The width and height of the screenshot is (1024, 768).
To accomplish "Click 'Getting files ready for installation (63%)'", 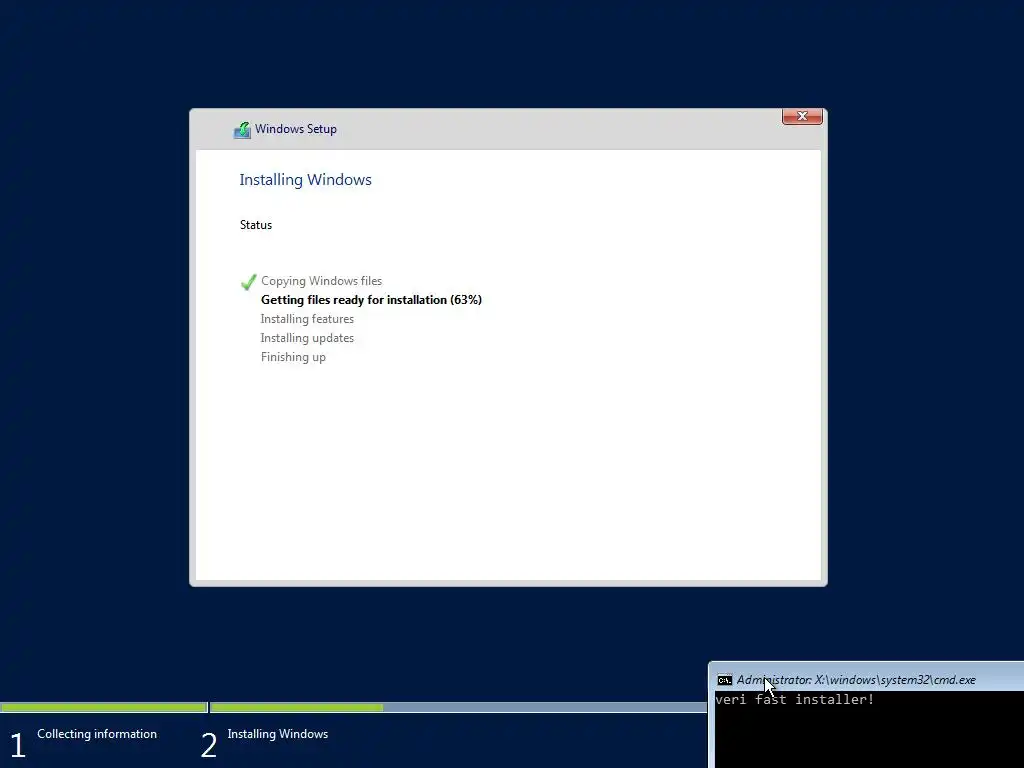I will 371,300.
